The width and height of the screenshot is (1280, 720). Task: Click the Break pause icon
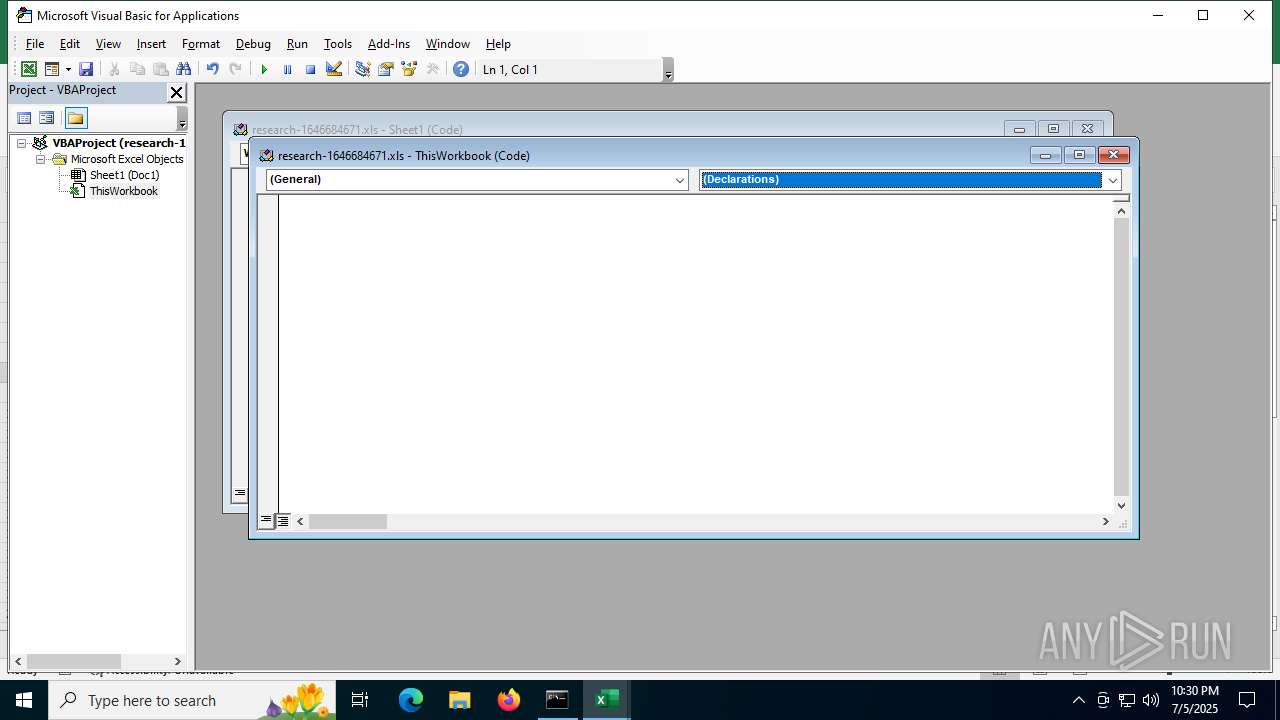pyautogui.click(x=287, y=69)
